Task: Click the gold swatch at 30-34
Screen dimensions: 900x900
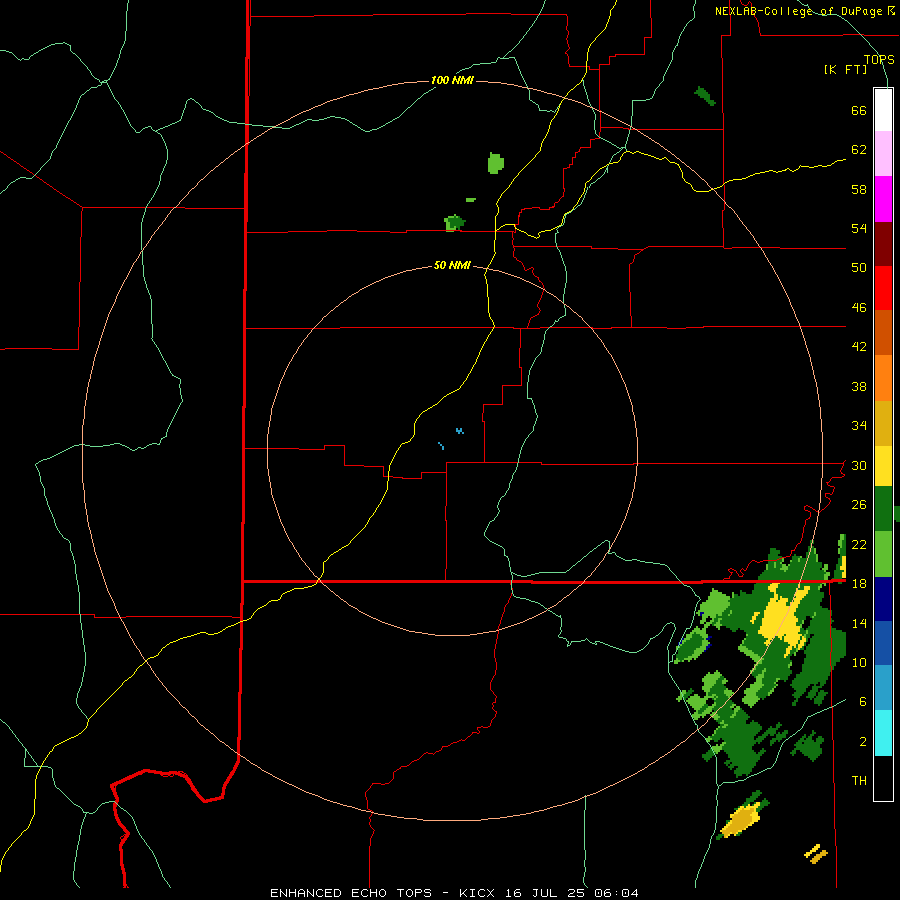Action: point(883,424)
